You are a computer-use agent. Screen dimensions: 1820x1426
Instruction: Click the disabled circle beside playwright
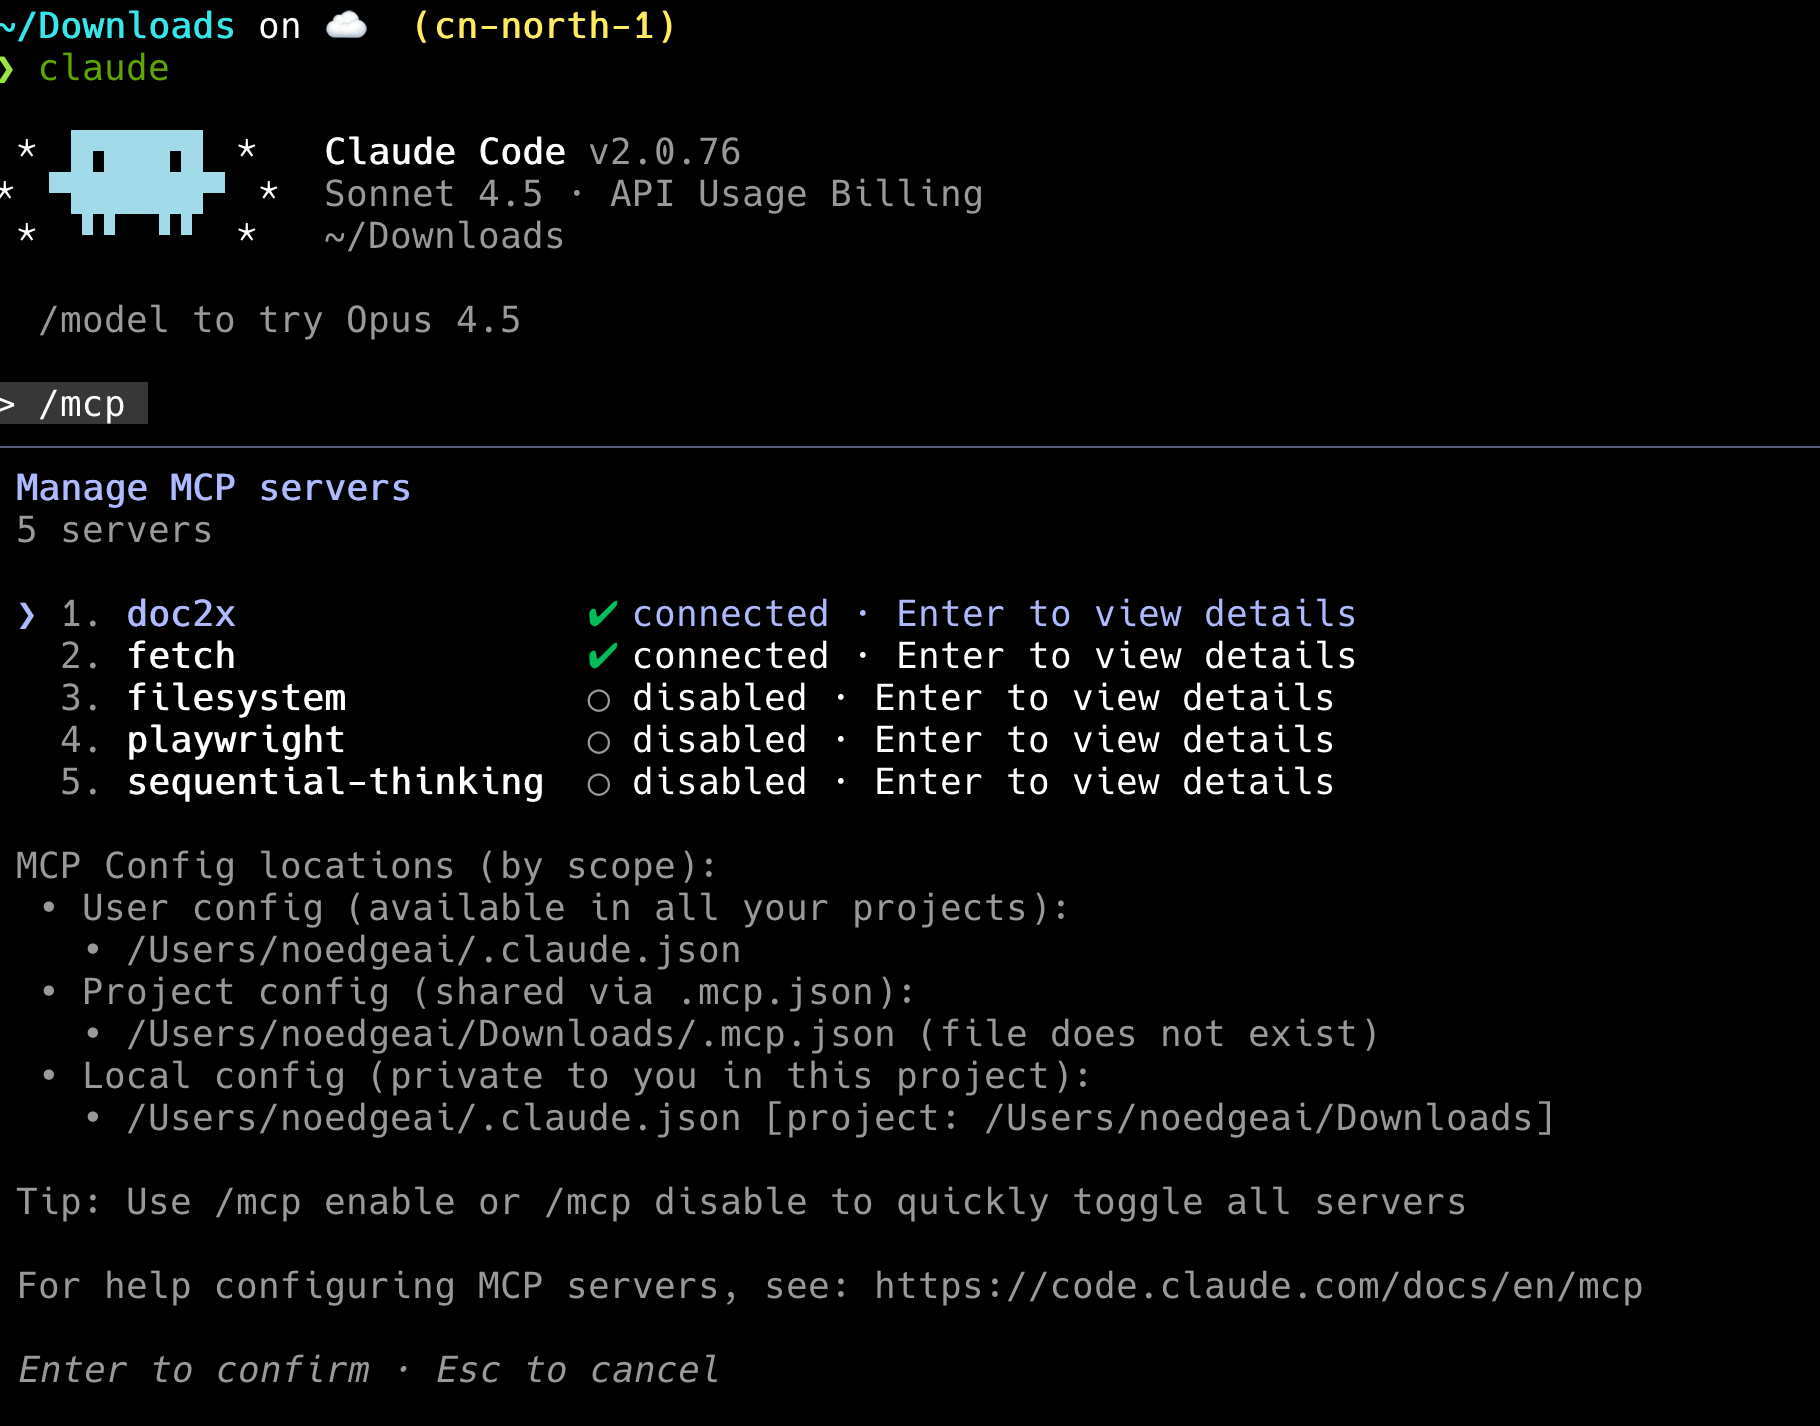[x=599, y=742]
